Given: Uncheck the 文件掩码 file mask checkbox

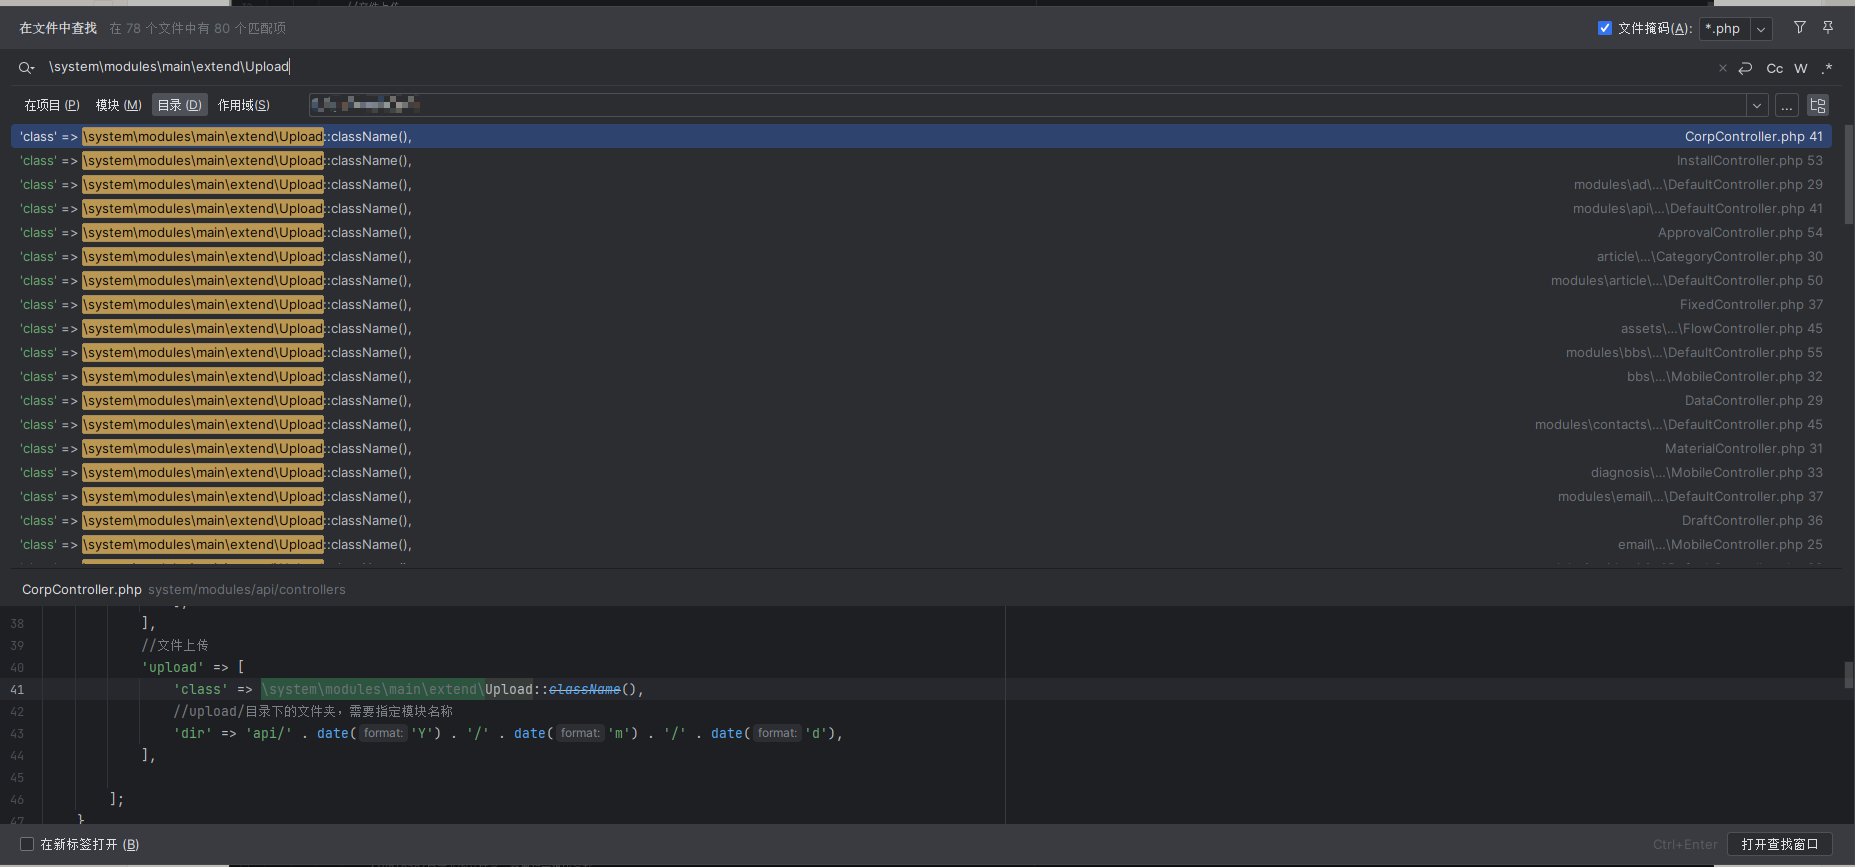Looking at the screenshot, I should (x=1605, y=28).
